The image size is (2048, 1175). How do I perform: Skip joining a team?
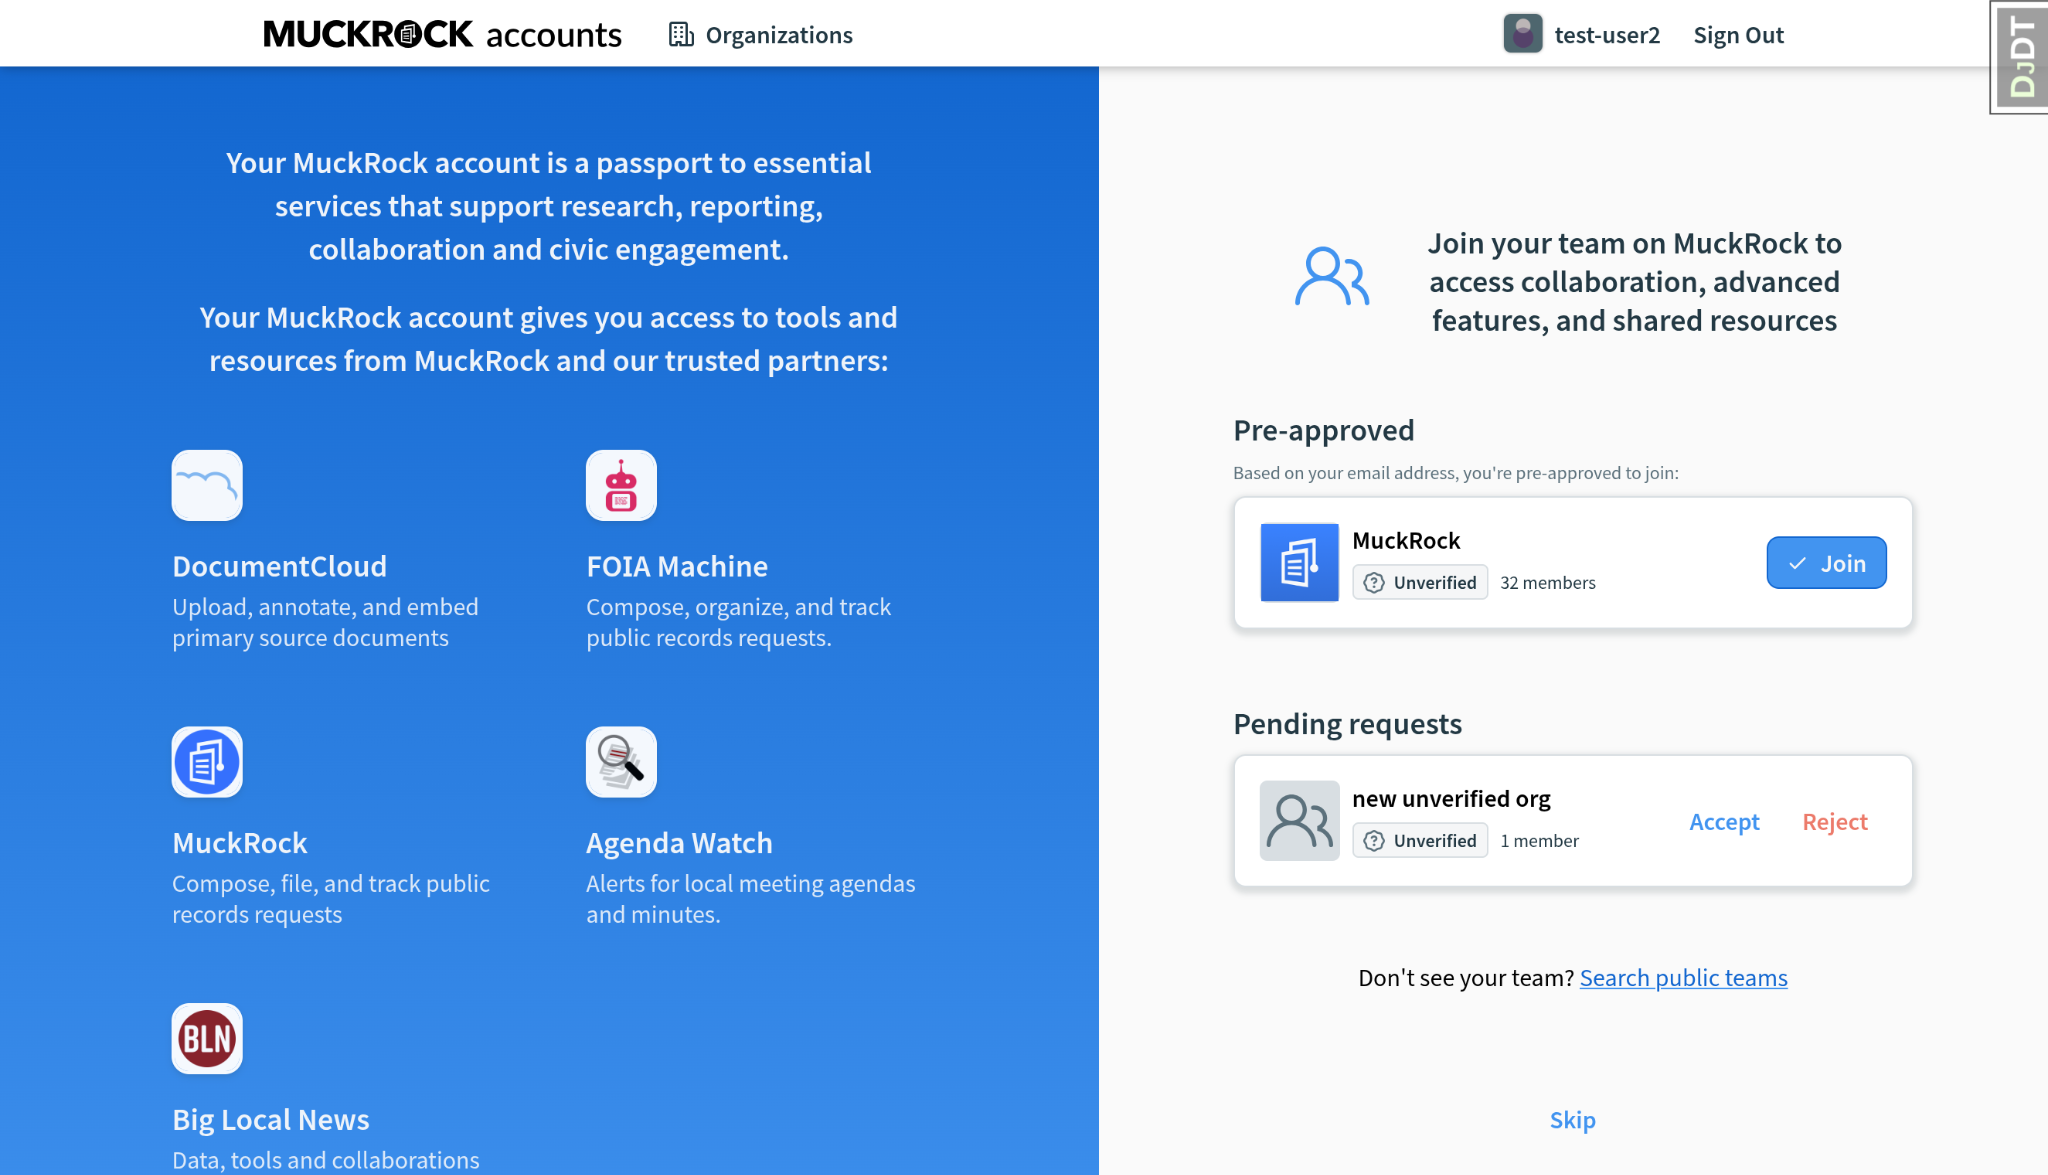tap(1572, 1120)
